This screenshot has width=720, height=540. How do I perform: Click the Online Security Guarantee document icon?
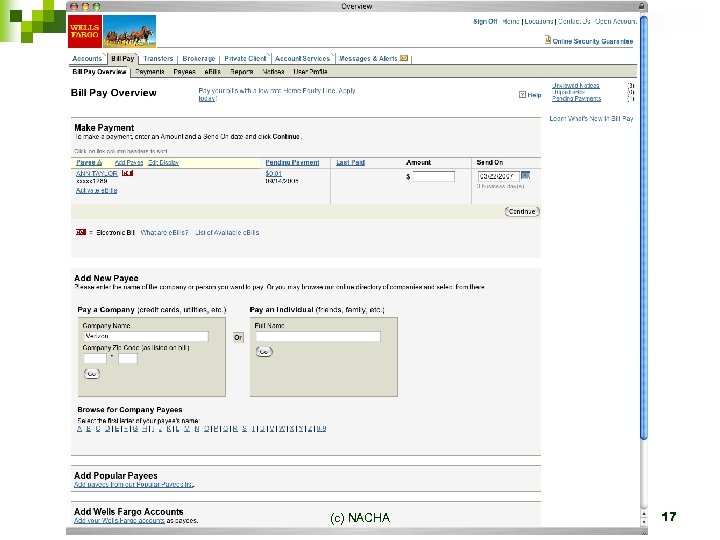(x=548, y=40)
